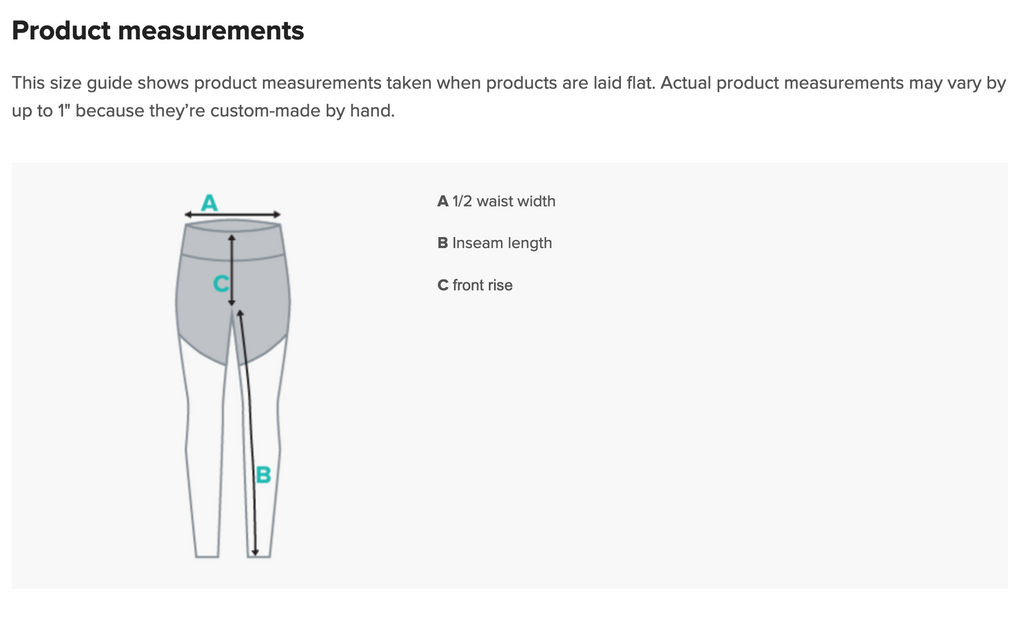
Task: Click the leggings diagram illustration
Action: (232, 375)
